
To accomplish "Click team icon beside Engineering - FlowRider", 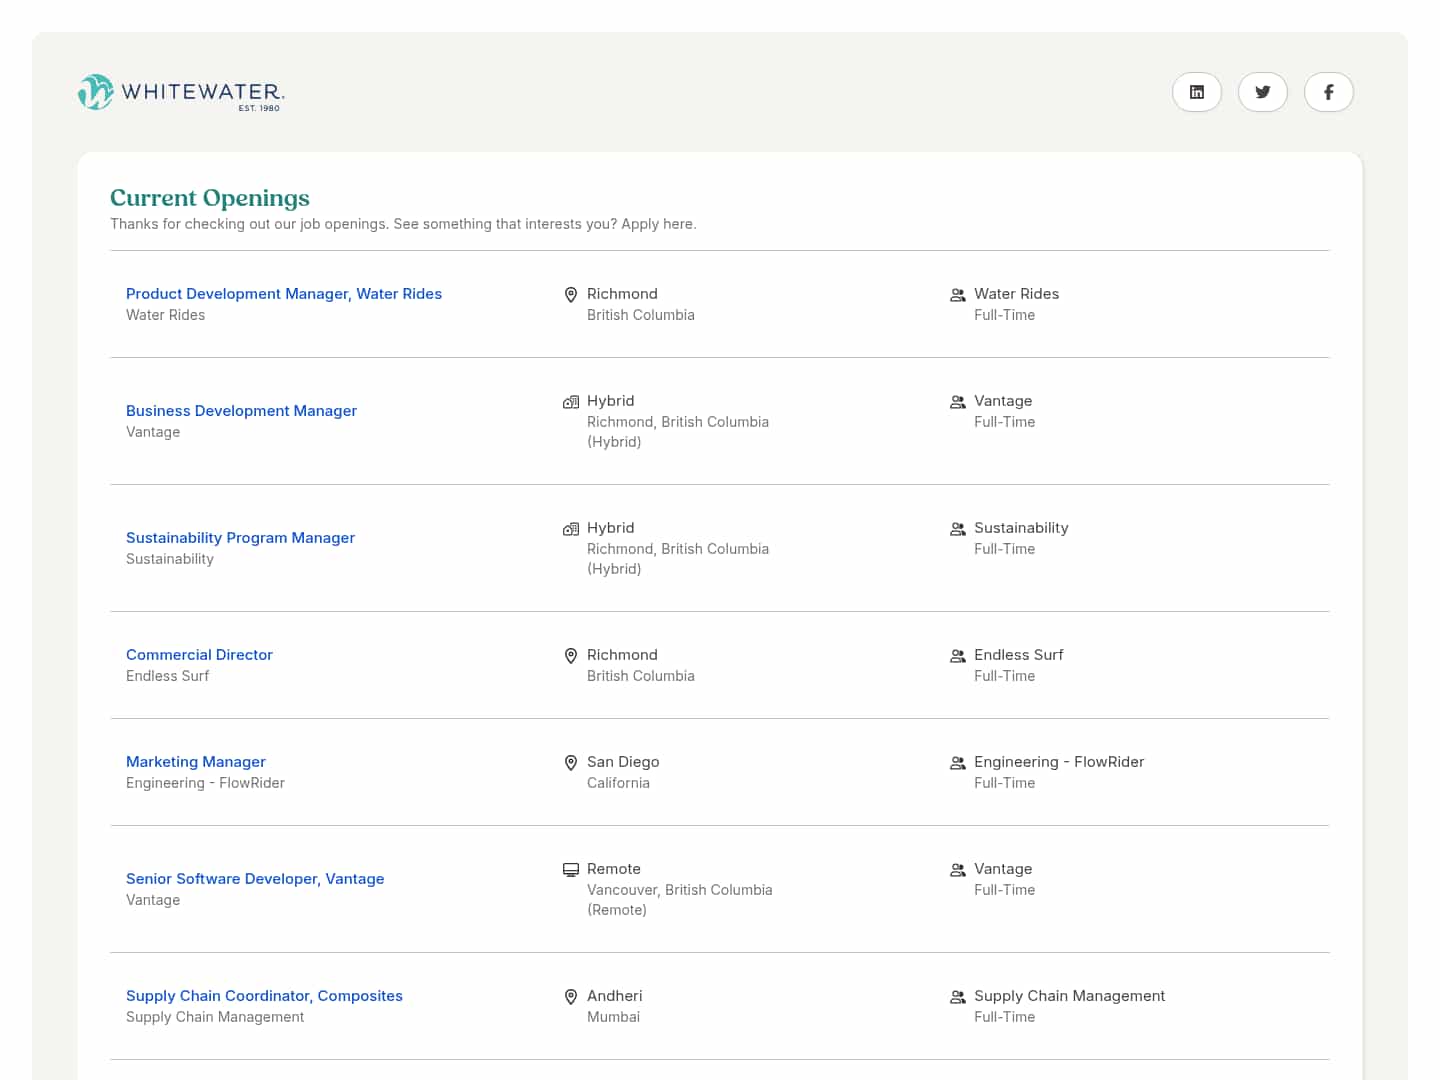I will [x=957, y=763].
